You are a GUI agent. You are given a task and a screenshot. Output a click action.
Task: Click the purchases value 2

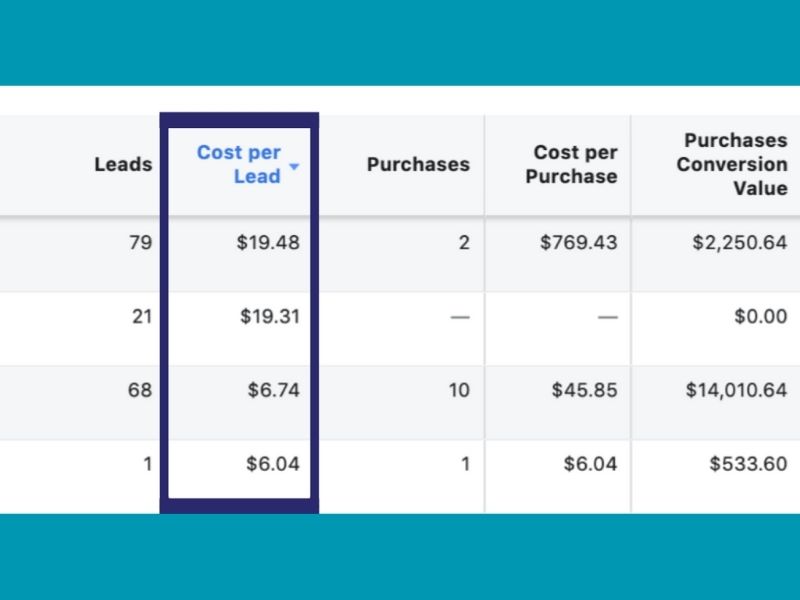pyautogui.click(x=464, y=242)
